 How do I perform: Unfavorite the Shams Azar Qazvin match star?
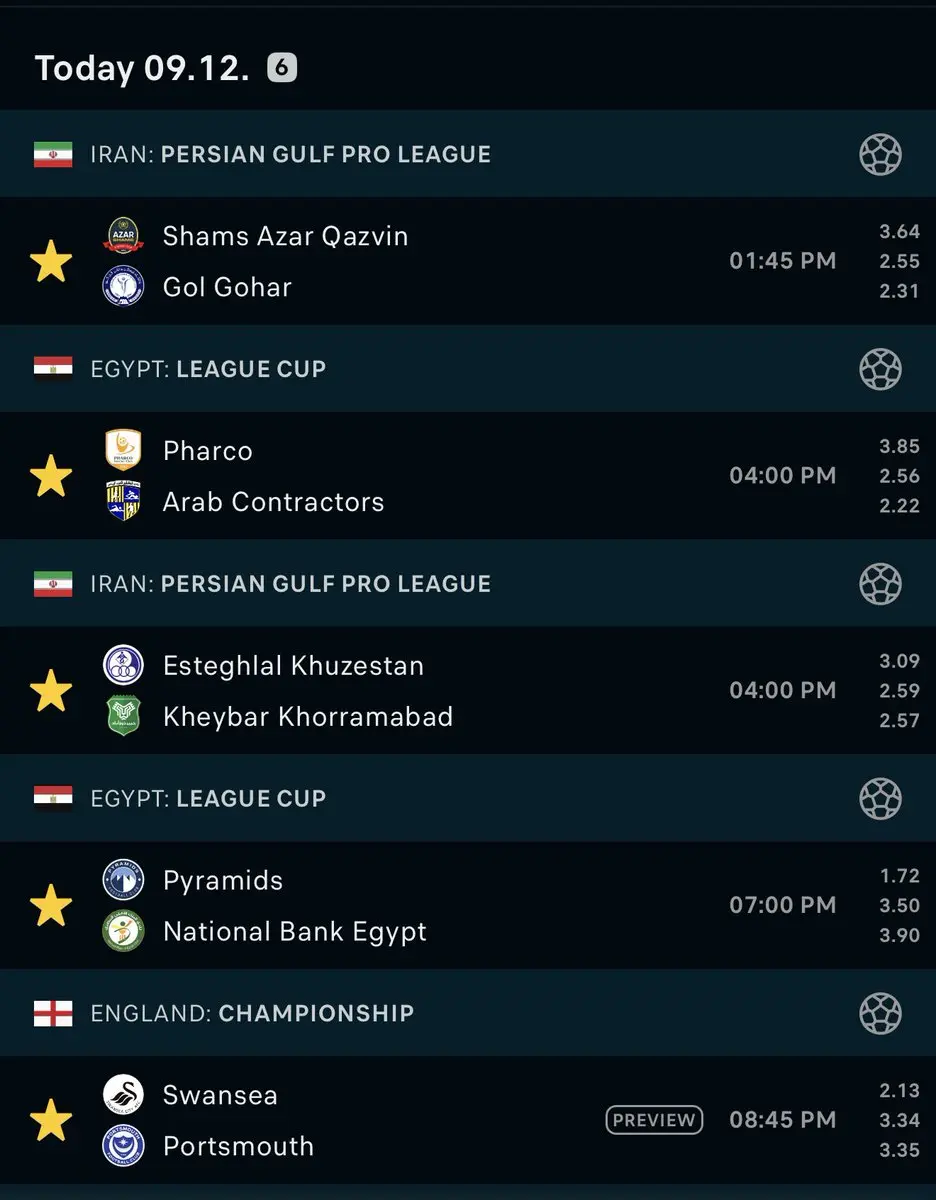(51, 261)
